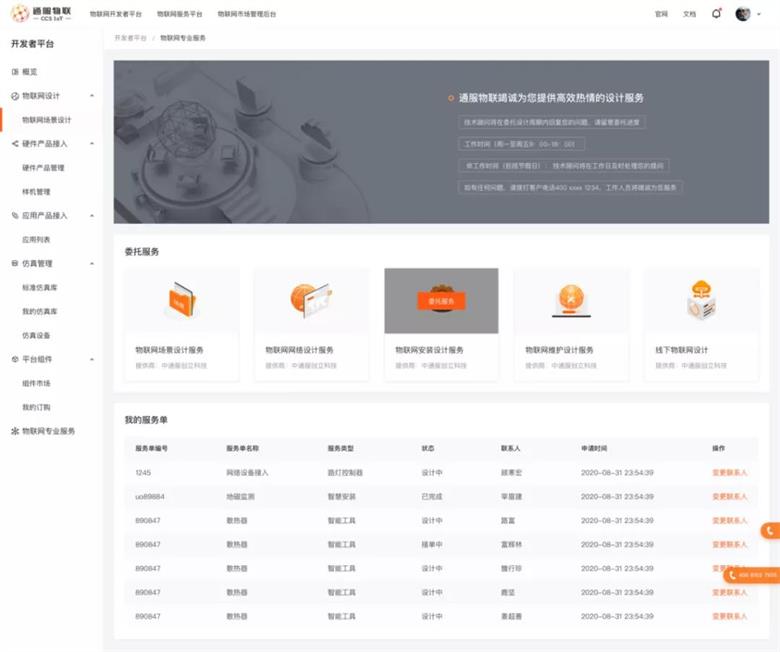
Task: Click the orange floating phone icon
Action: click(770, 531)
